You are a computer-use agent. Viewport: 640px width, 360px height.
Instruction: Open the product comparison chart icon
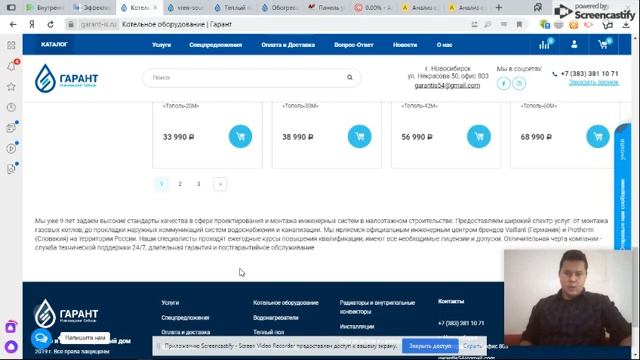pyautogui.click(x=544, y=44)
